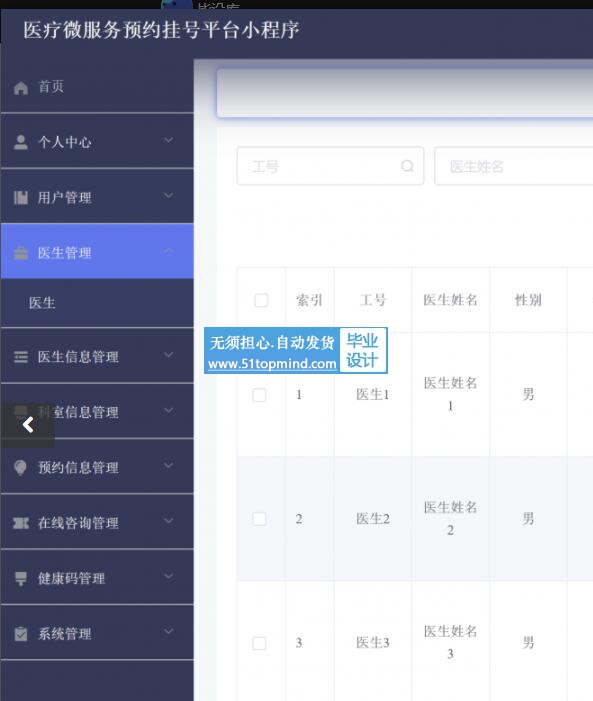Check the checkbox for row 医生2
The width and height of the screenshot is (593, 701).
(x=259, y=519)
